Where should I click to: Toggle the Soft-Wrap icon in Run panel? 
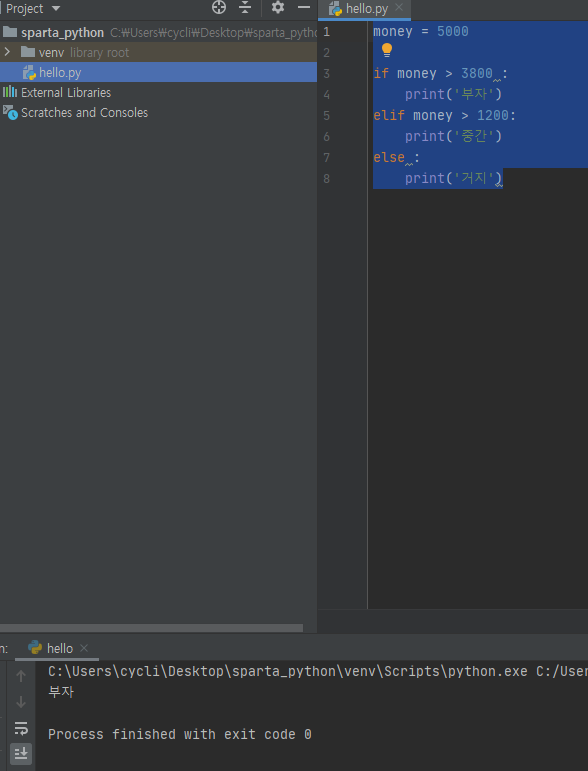click(21, 728)
